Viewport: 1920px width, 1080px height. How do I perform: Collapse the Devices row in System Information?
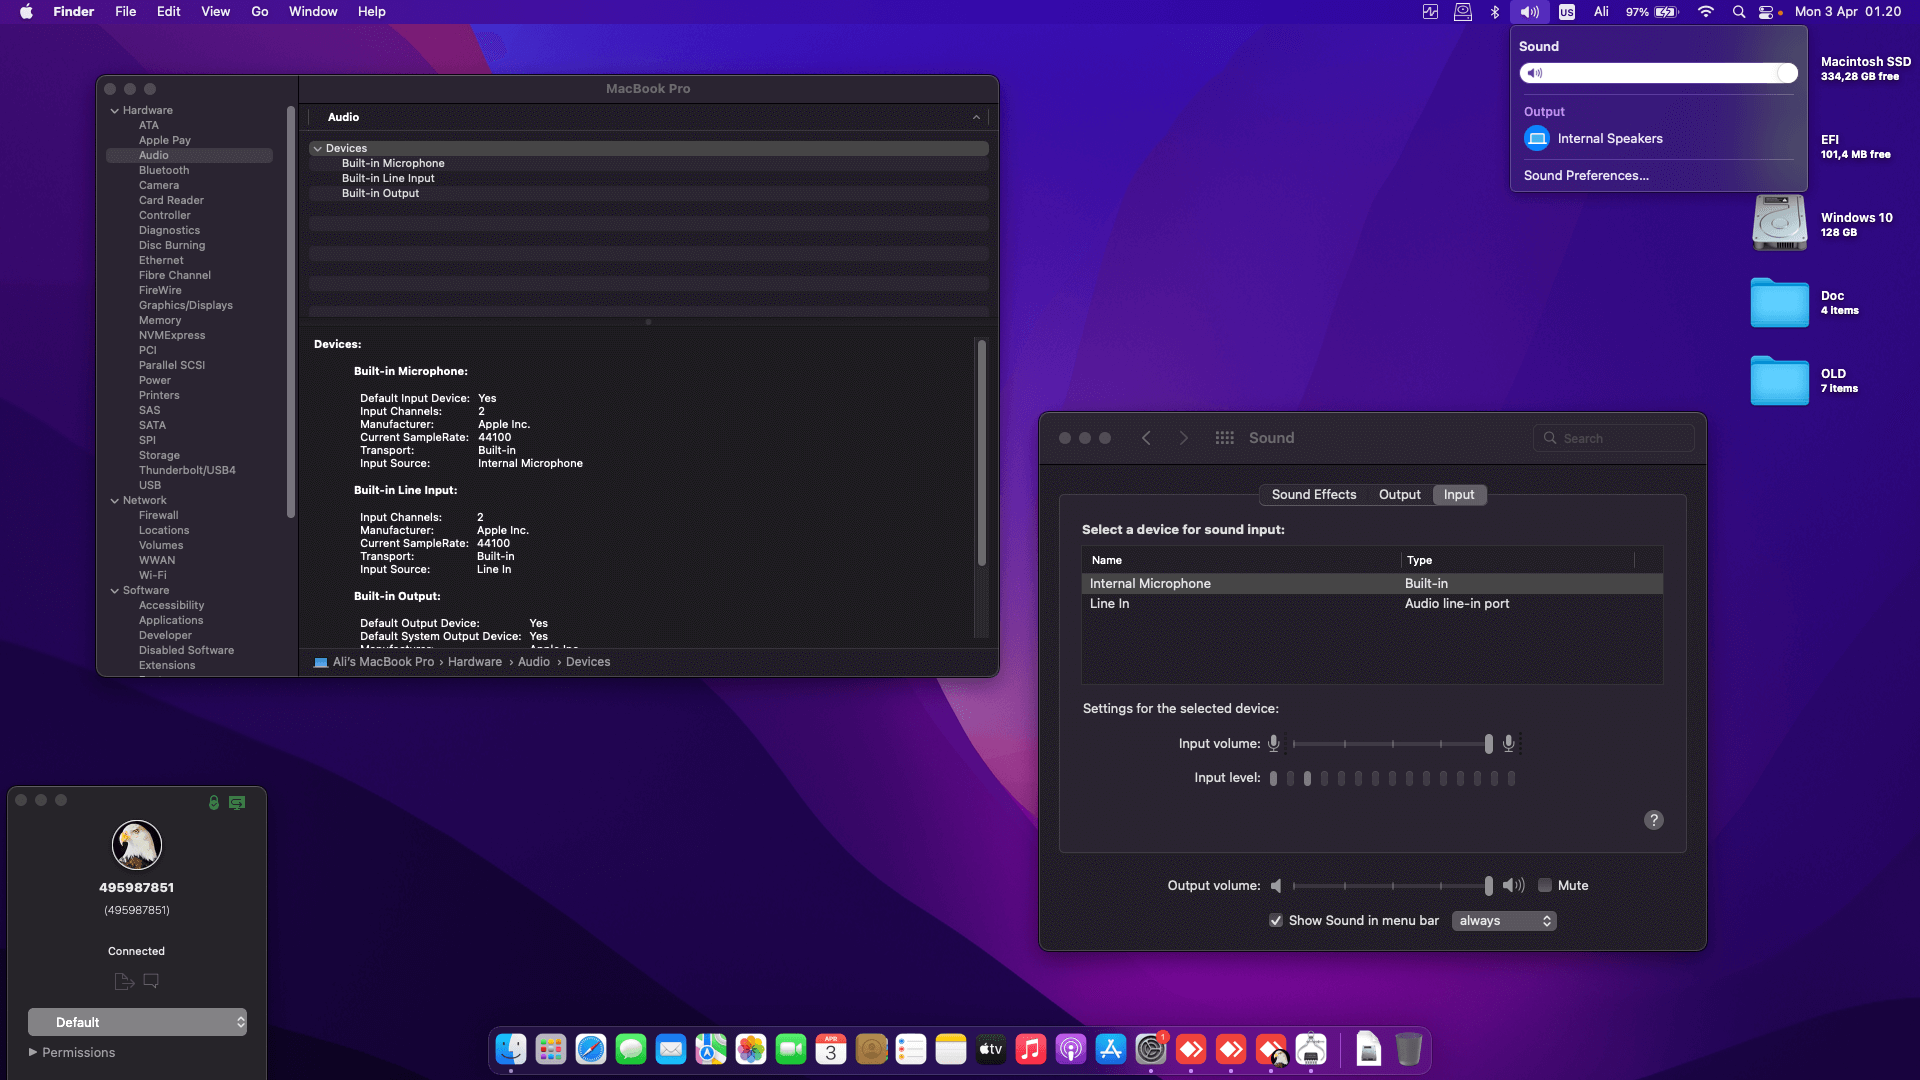[x=318, y=148]
